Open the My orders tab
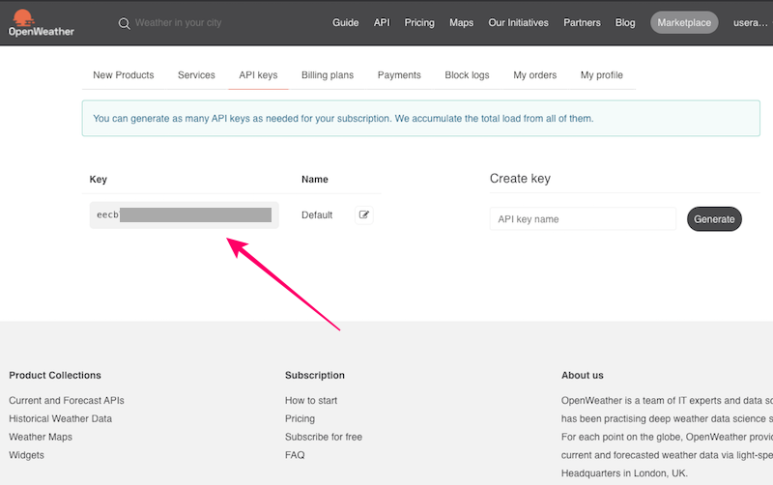 (535, 75)
